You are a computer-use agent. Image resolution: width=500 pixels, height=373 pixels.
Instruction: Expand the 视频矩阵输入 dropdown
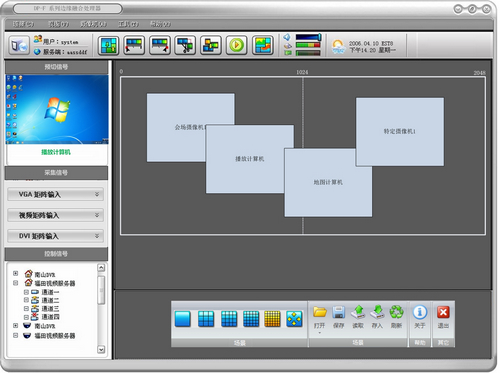click(x=56, y=215)
